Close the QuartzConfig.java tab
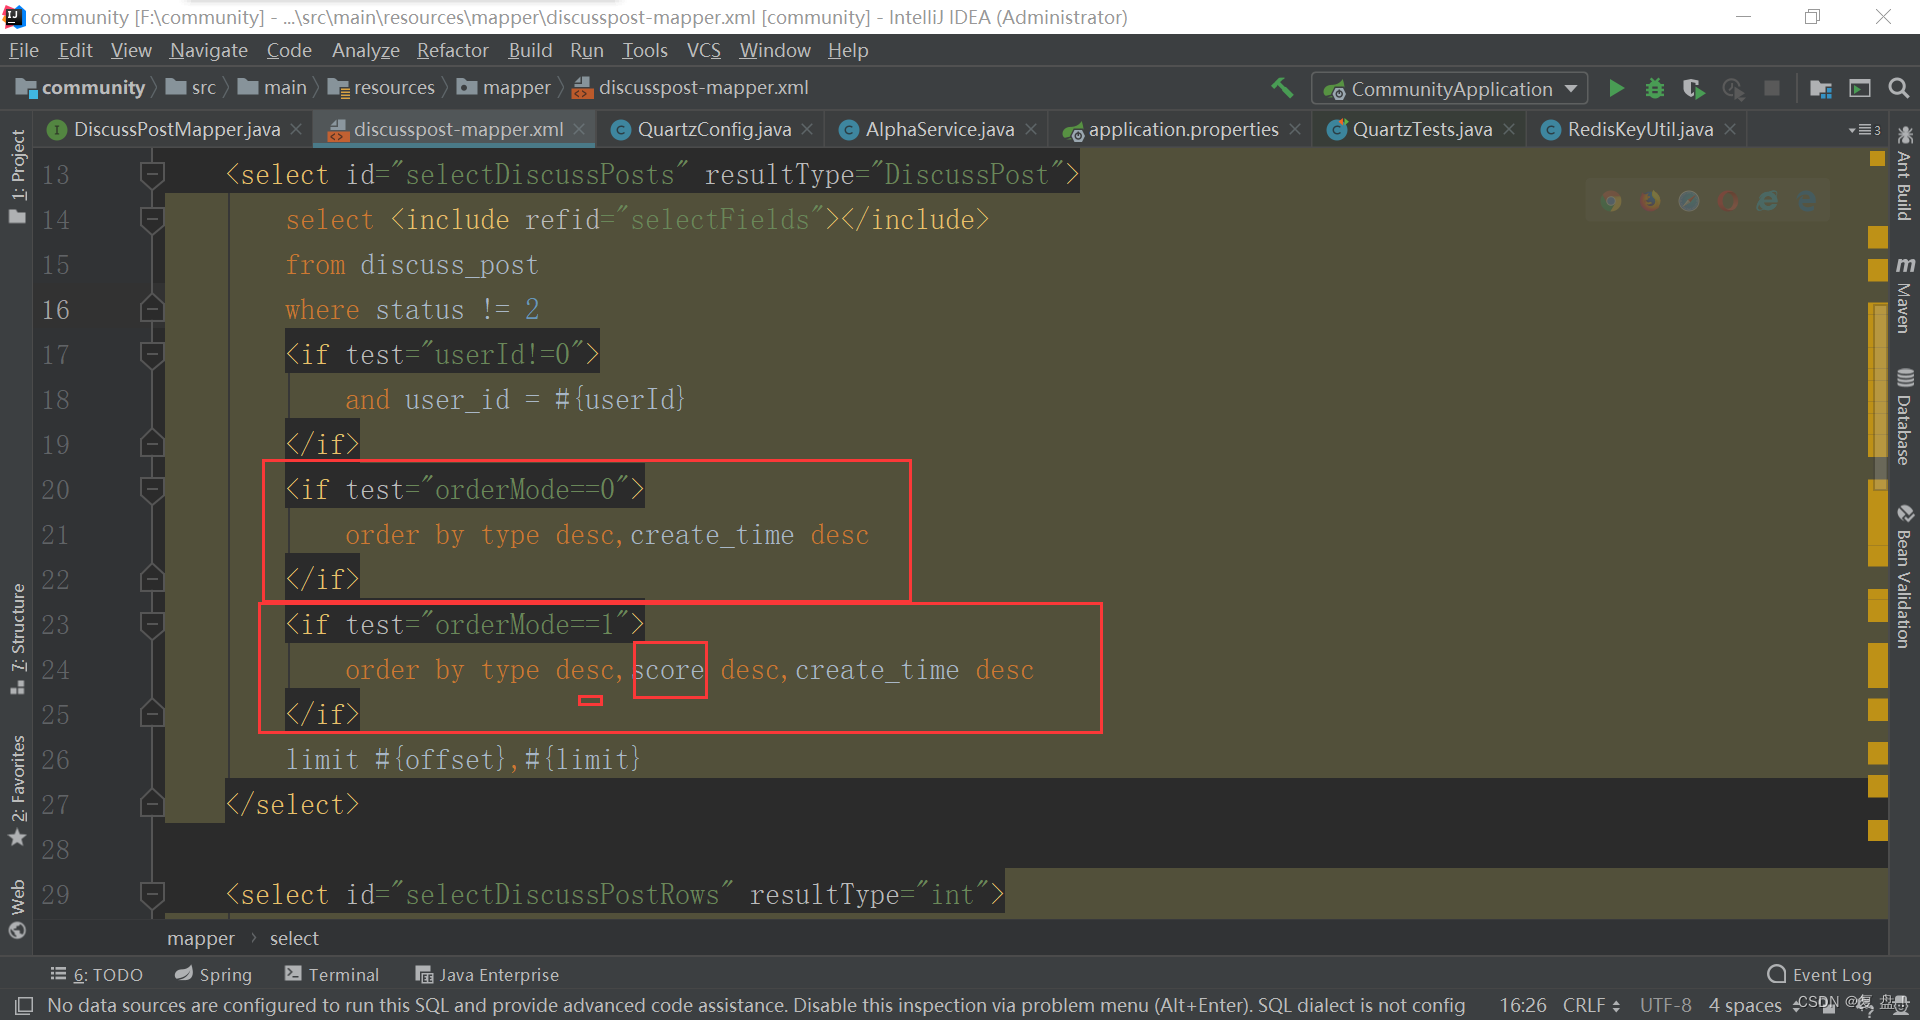Image resolution: width=1920 pixels, height=1020 pixels. (x=807, y=130)
